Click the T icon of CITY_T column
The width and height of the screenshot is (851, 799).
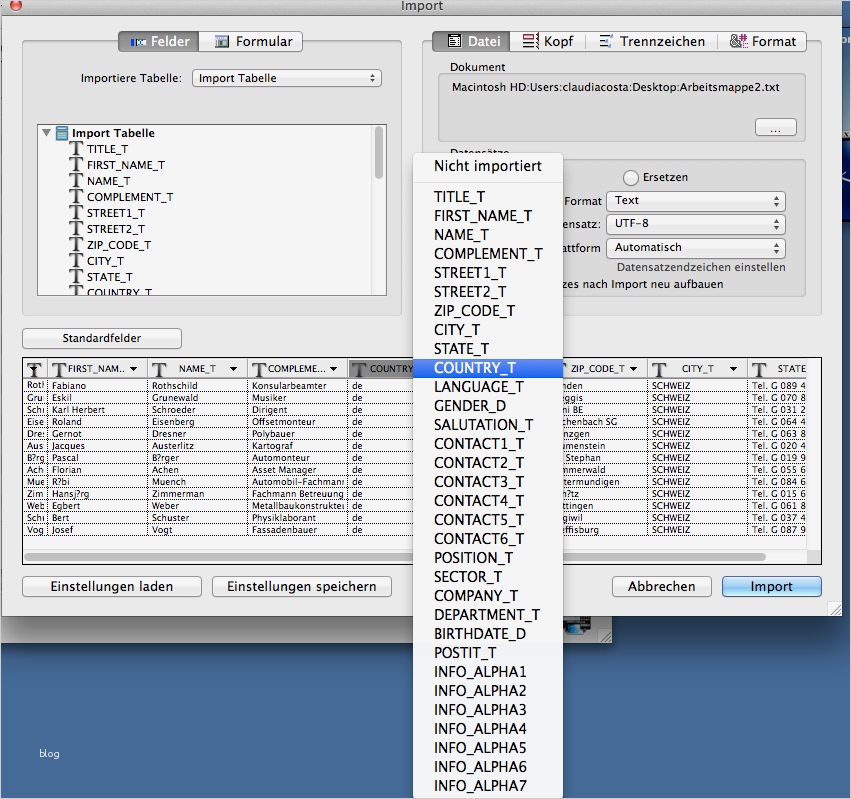click(658, 369)
